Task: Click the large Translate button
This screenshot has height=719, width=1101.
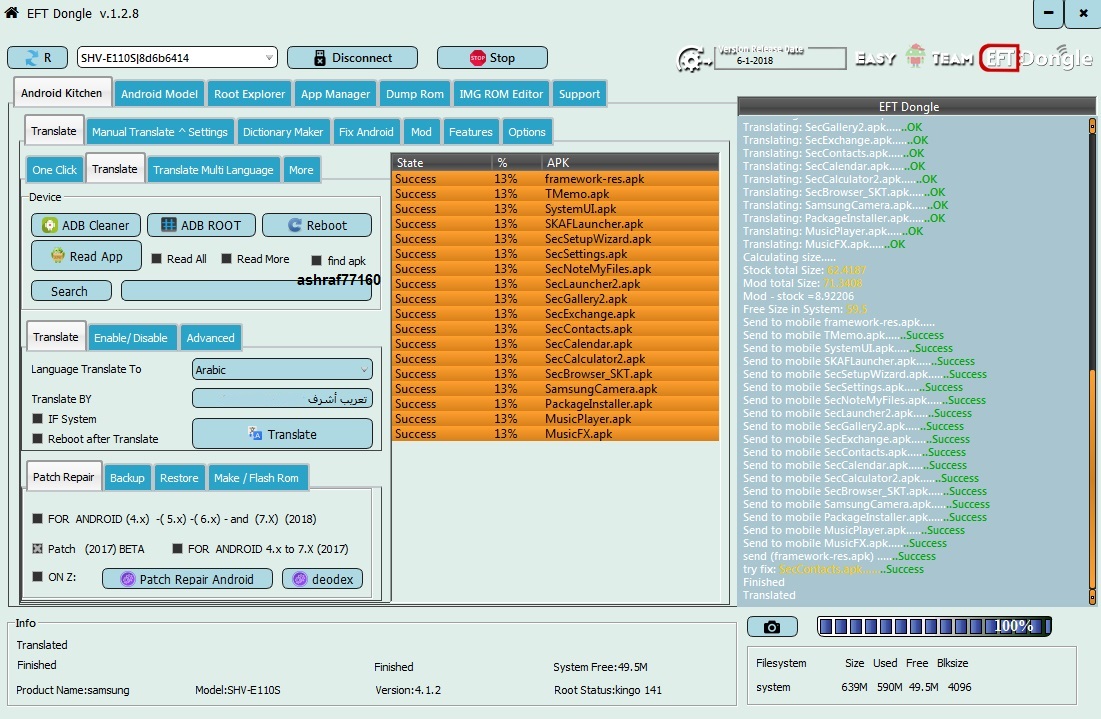Action: [282, 434]
